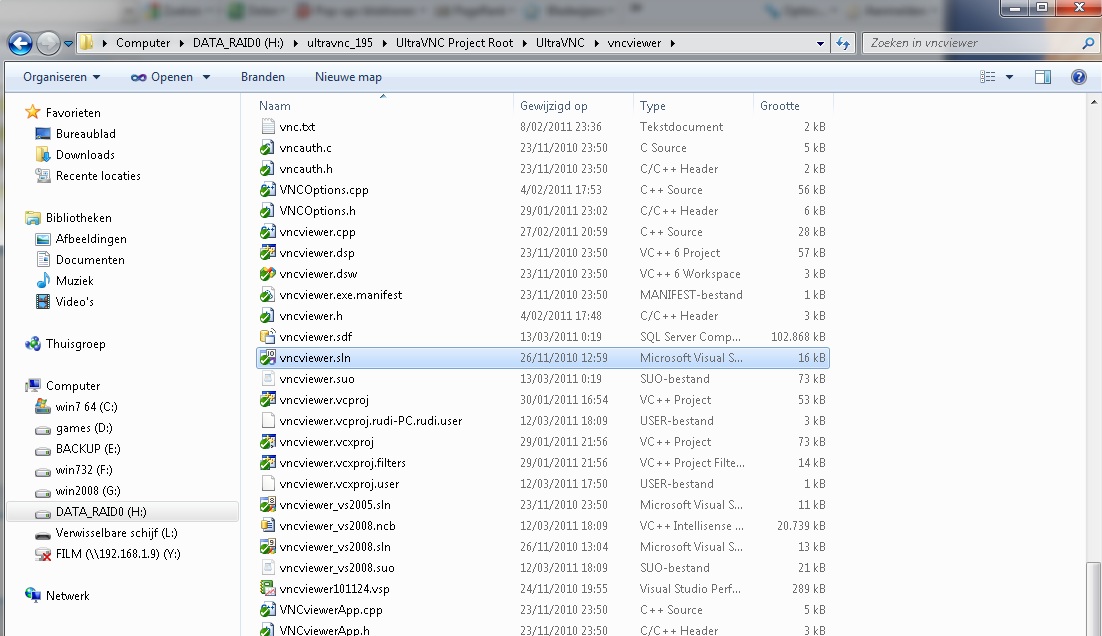Click the search magnifier icon

1089,43
